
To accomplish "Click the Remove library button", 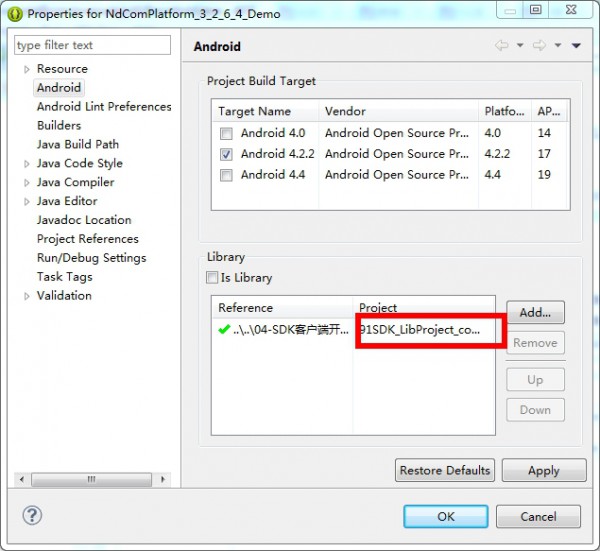I will tap(535, 342).
